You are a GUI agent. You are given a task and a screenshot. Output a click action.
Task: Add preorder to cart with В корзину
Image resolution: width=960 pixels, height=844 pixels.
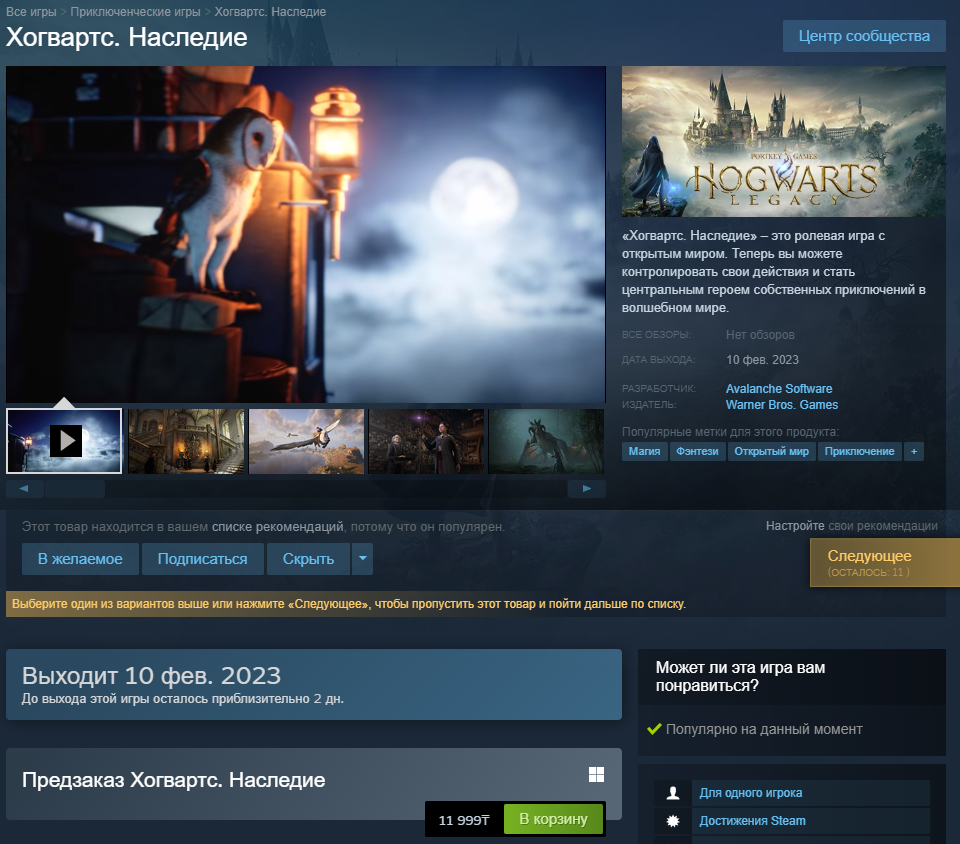(553, 819)
